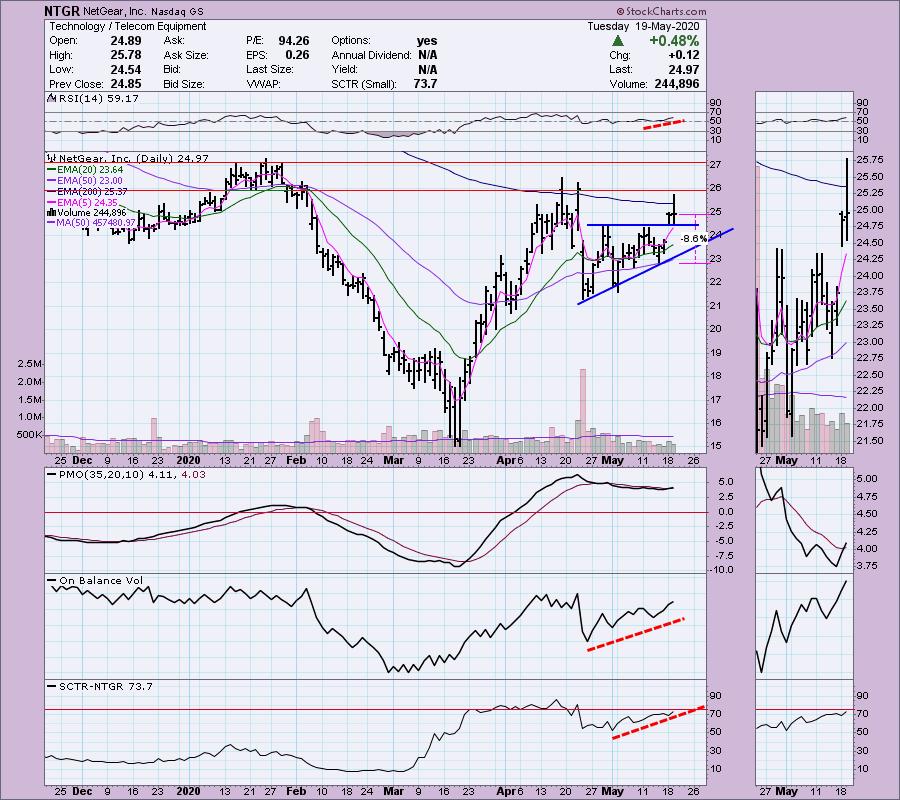Viewport: 900px width, 800px height.
Task: Click the Low price 24.54
Action: click(126, 69)
